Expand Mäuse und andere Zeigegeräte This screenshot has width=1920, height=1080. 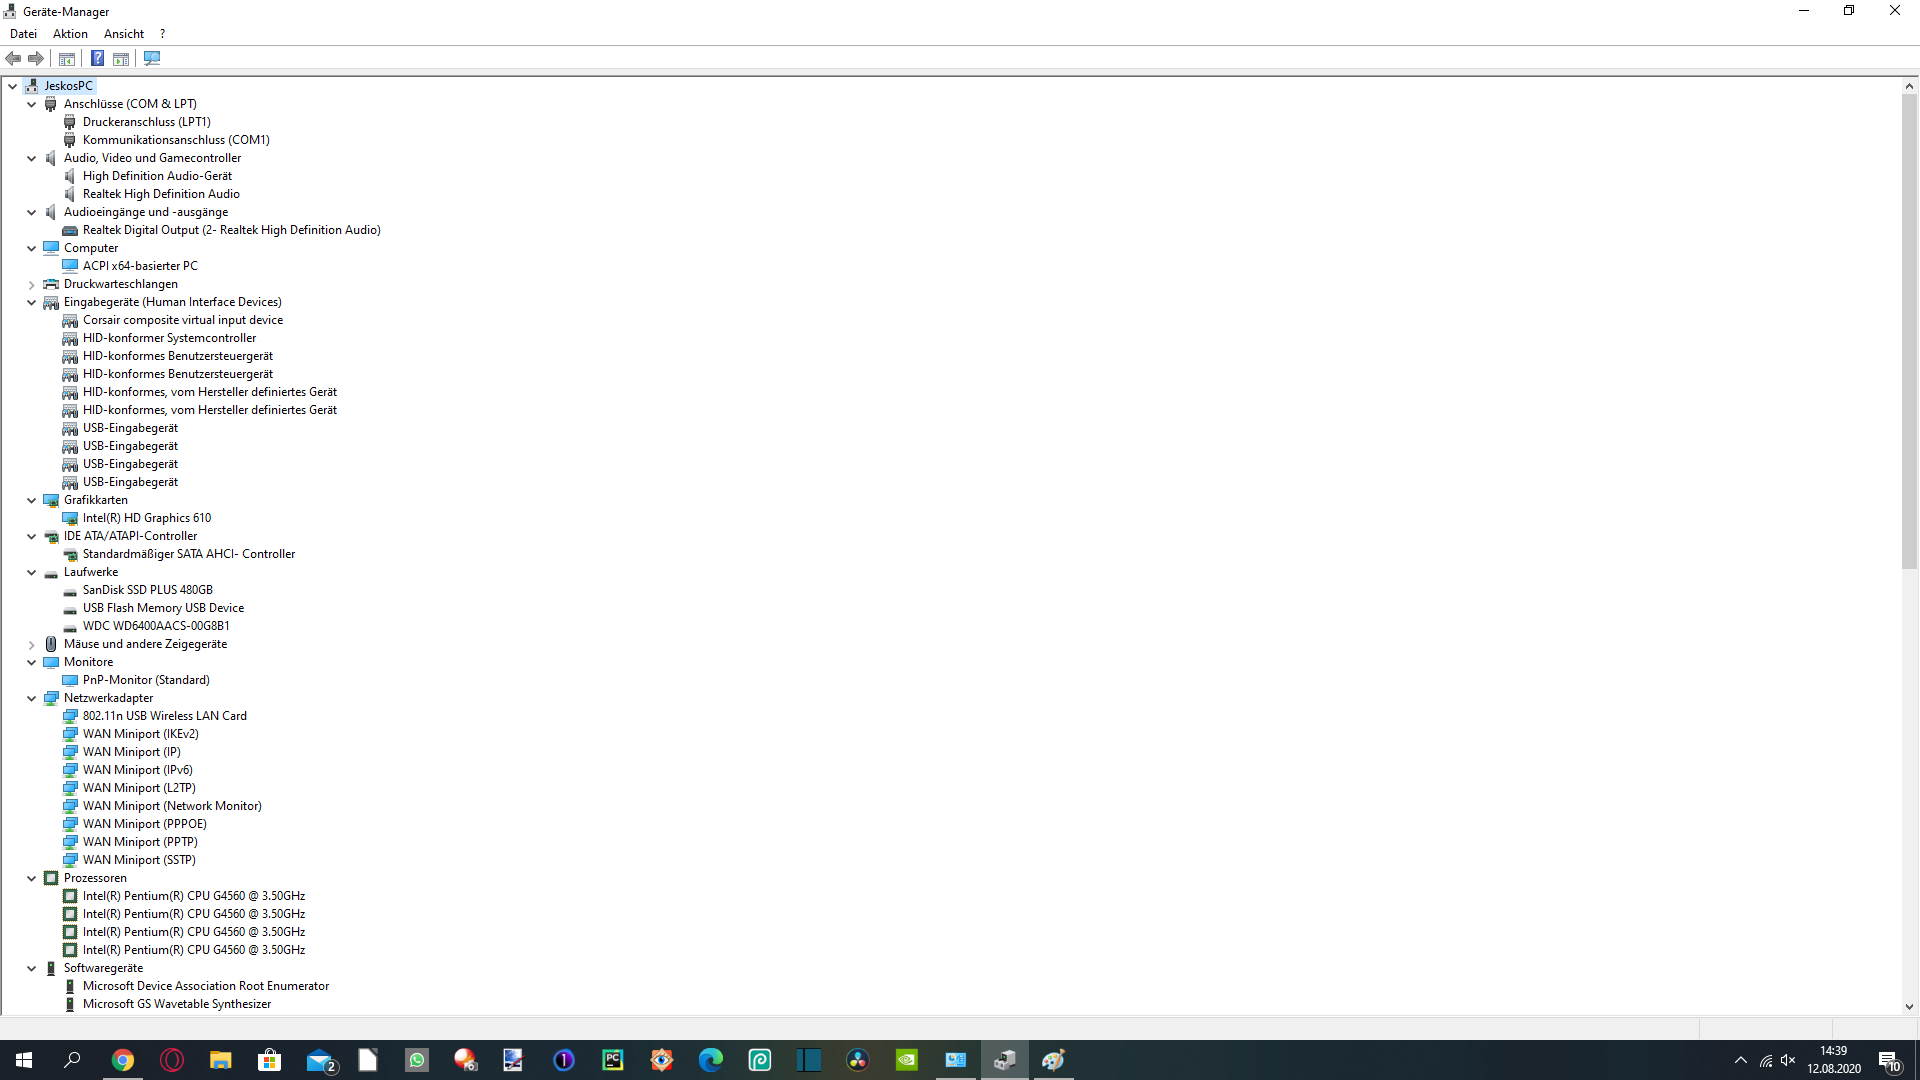[x=32, y=644]
